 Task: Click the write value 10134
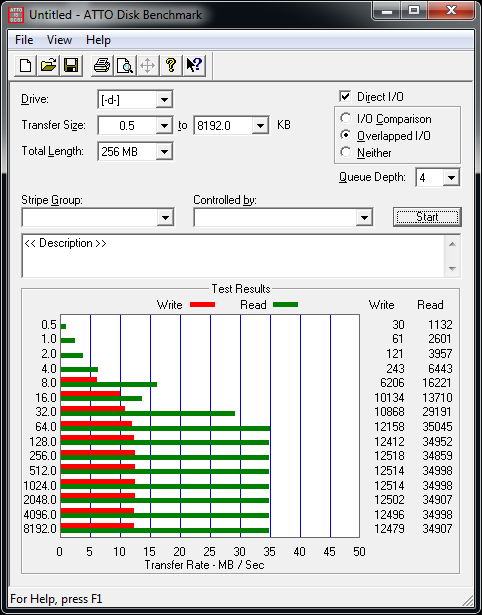click(x=389, y=398)
